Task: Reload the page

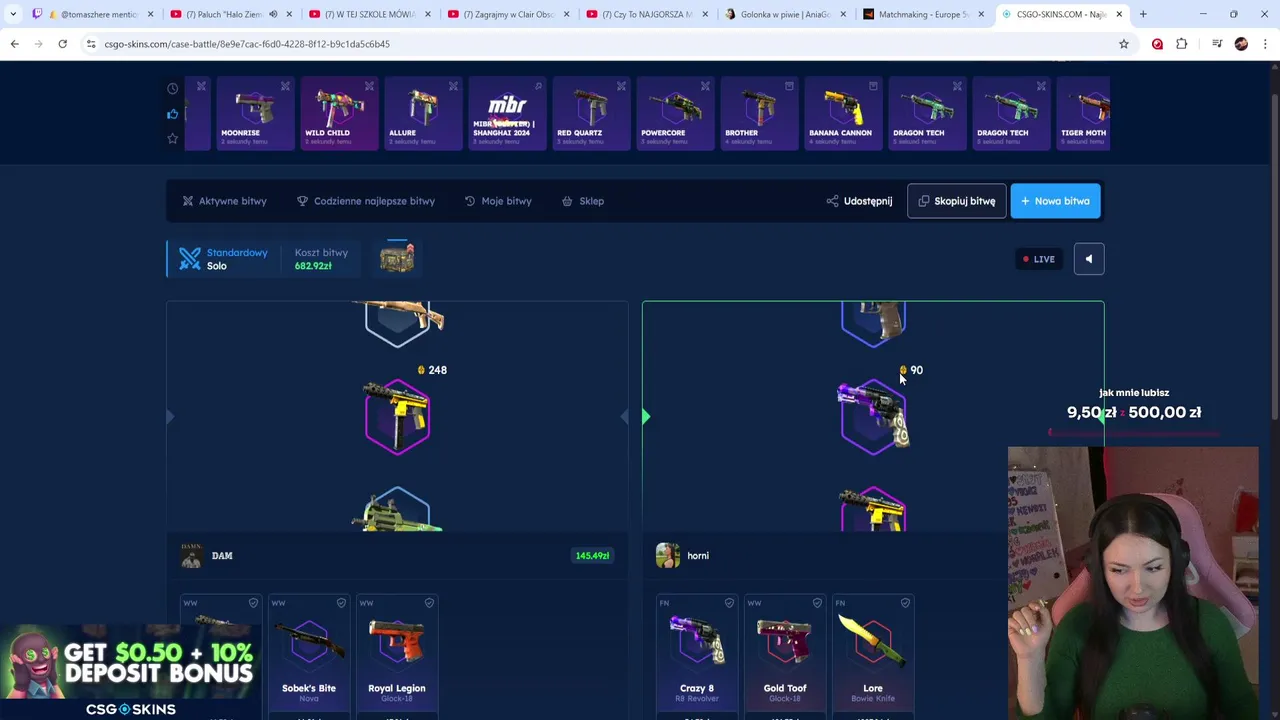Action: (62, 44)
